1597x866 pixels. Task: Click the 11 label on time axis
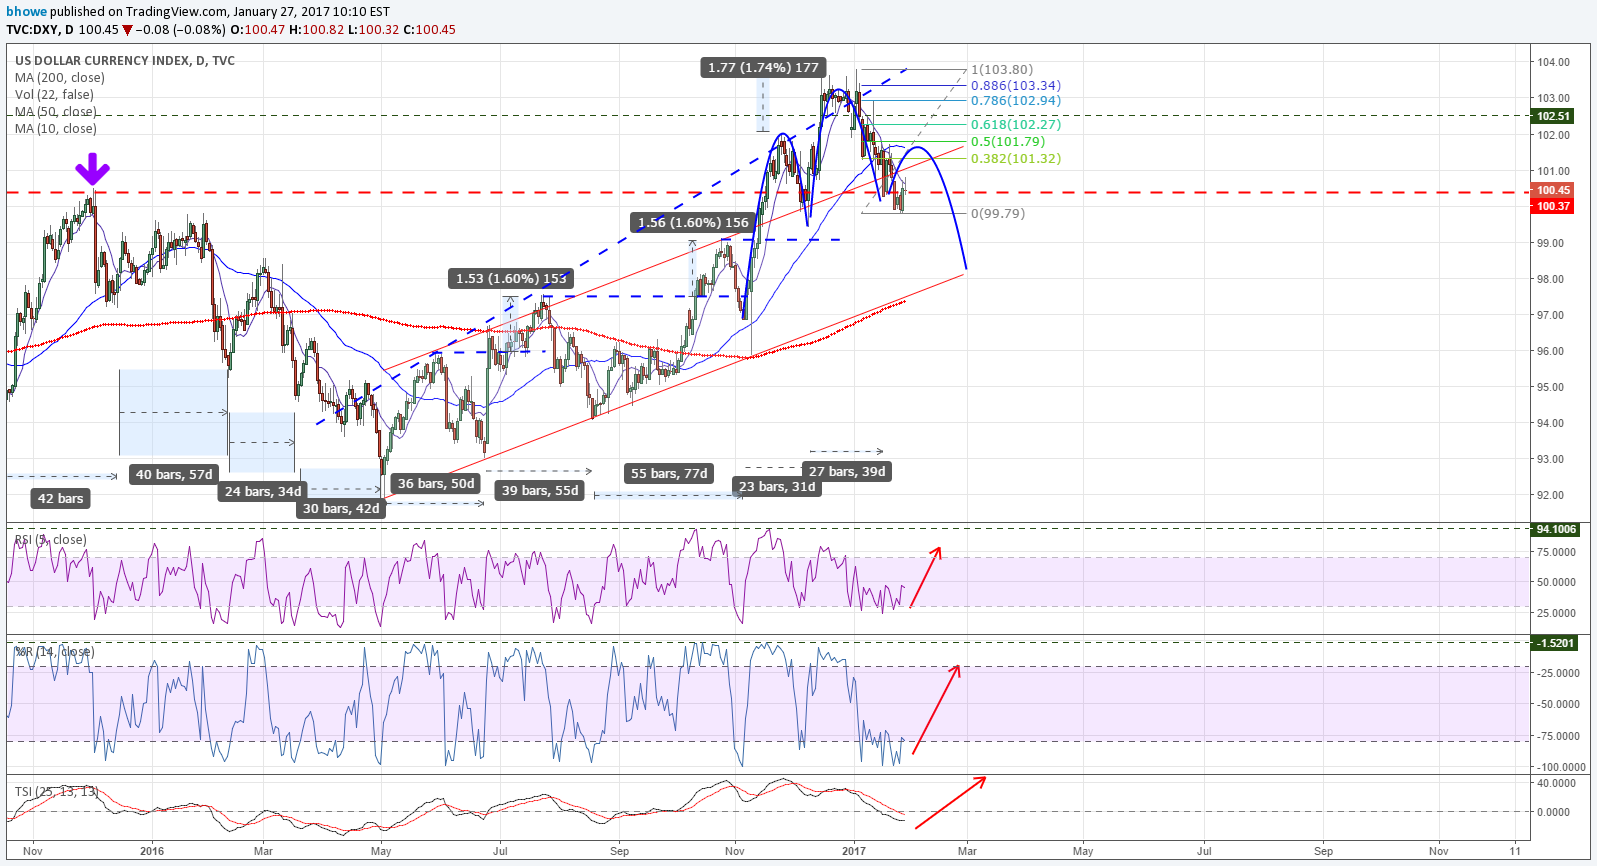coord(1515,851)
